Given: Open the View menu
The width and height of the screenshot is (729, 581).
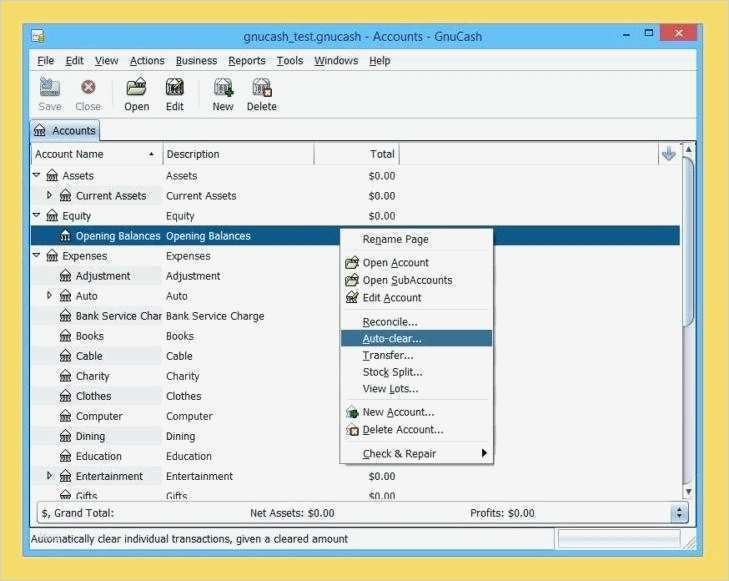Looking at the screenshot, I should [106, 61].
